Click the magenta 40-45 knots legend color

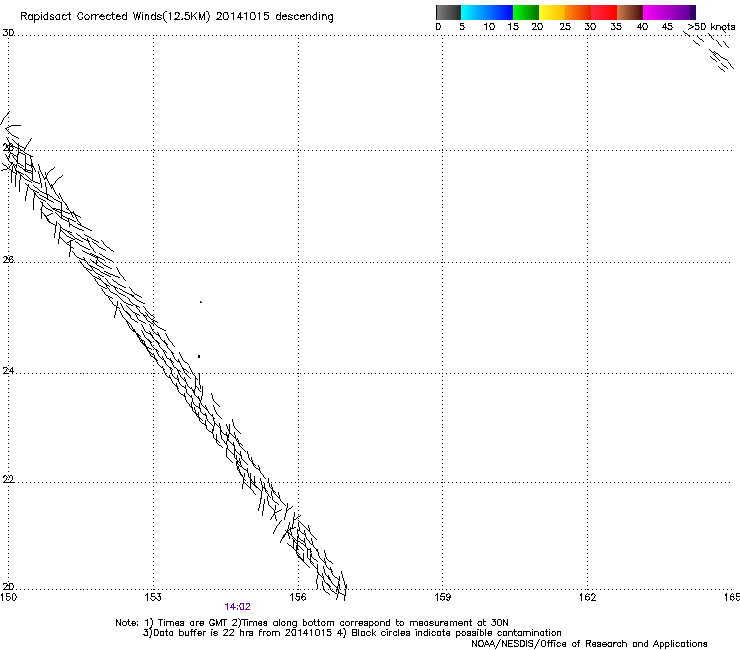point(656,12)
